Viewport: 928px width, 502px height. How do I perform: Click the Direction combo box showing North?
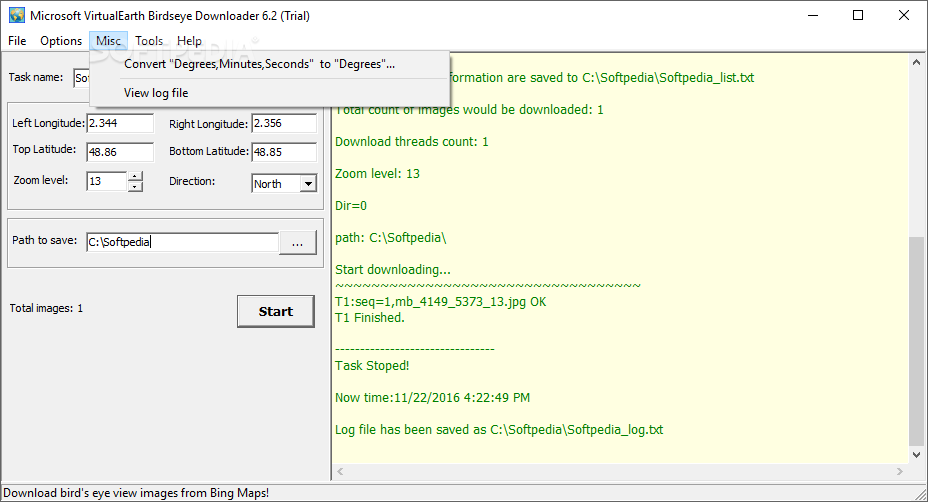[x=284, y=184]
